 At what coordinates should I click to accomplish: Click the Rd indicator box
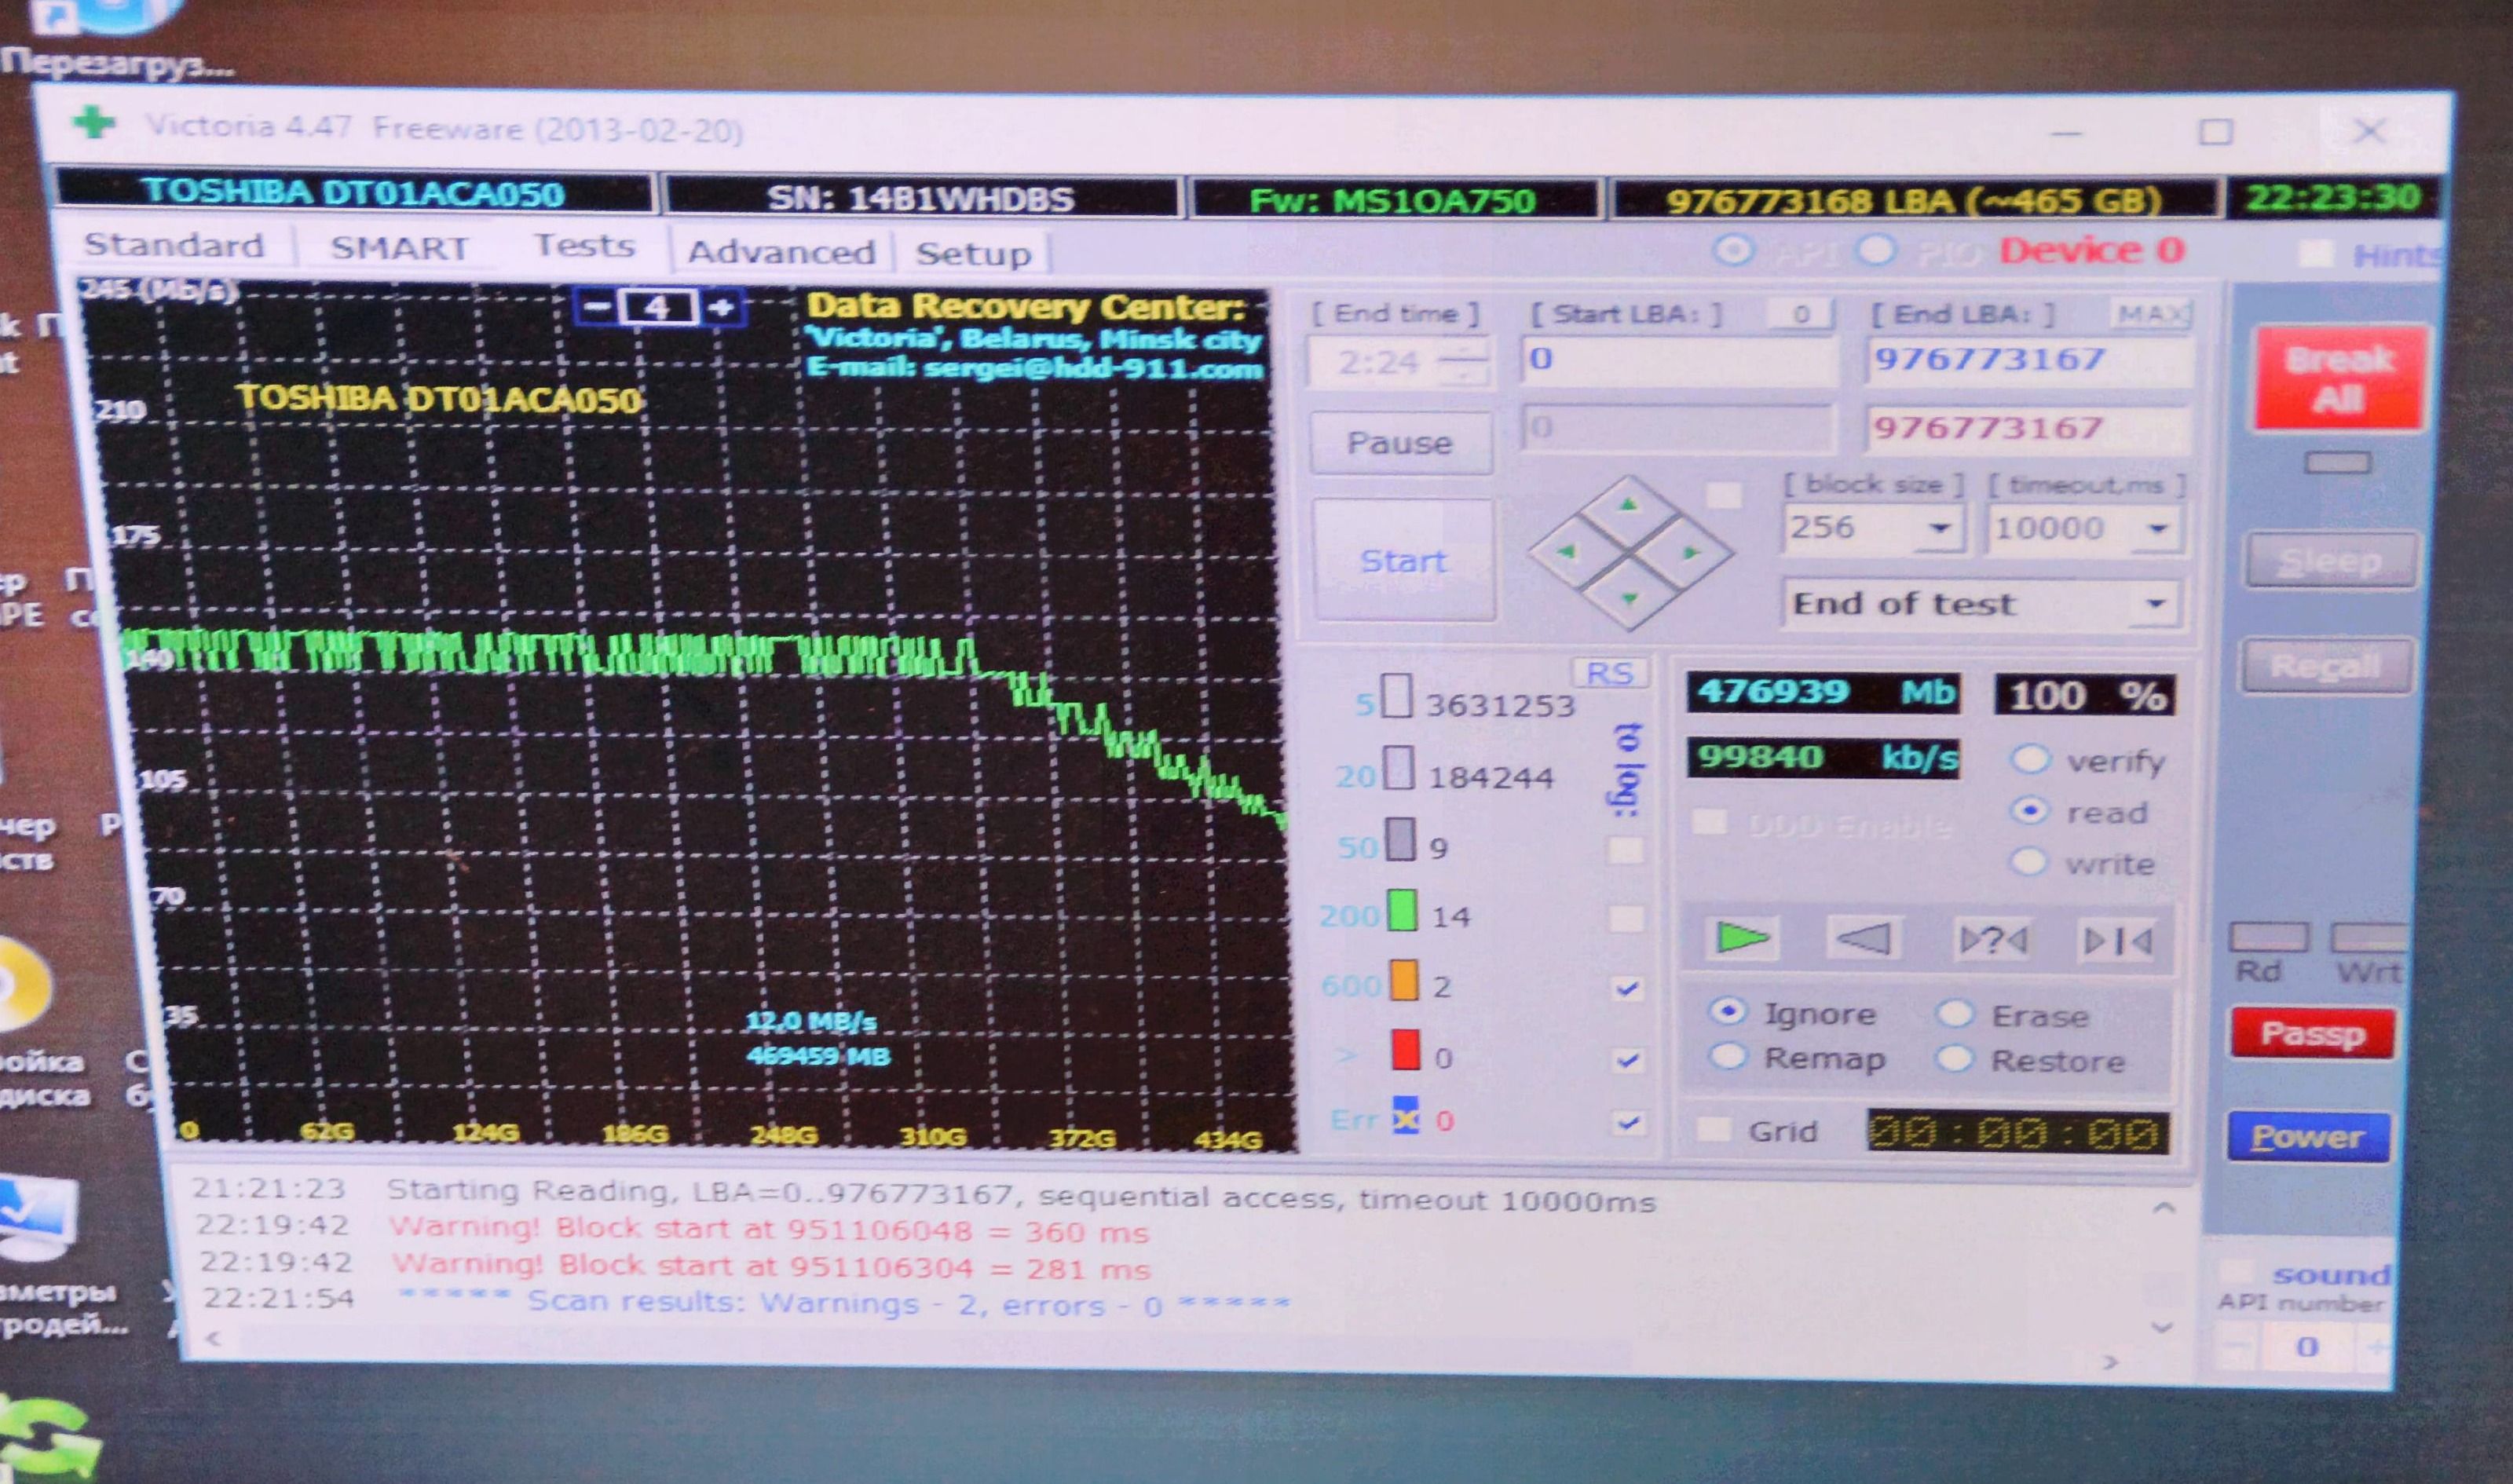click(2269, 939)
